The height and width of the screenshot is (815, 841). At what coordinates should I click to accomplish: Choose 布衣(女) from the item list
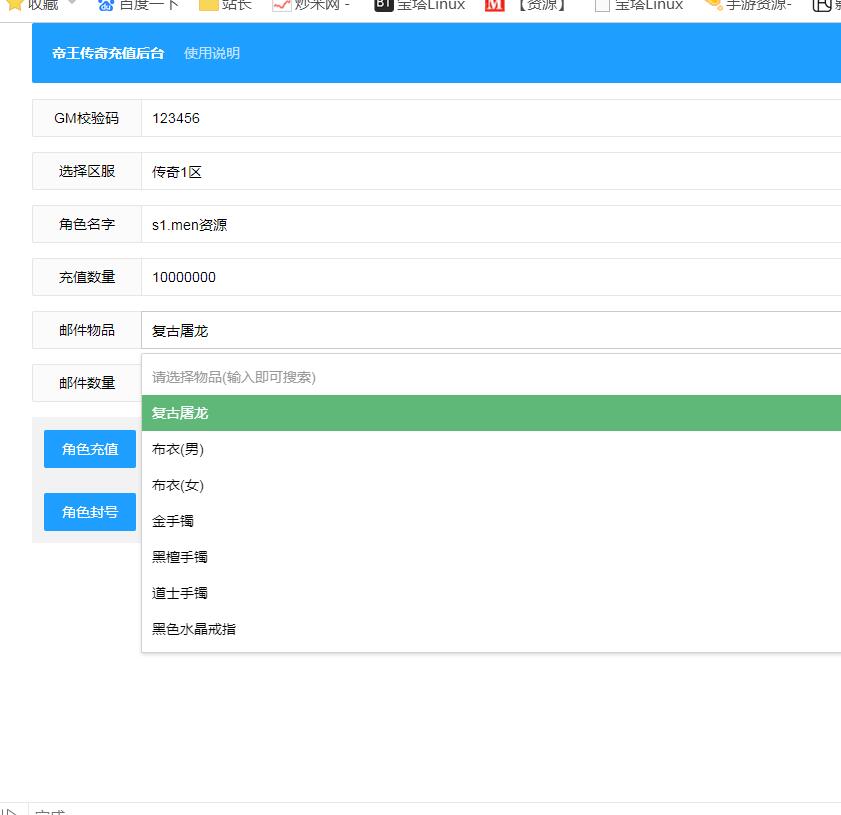pos(178,486)
